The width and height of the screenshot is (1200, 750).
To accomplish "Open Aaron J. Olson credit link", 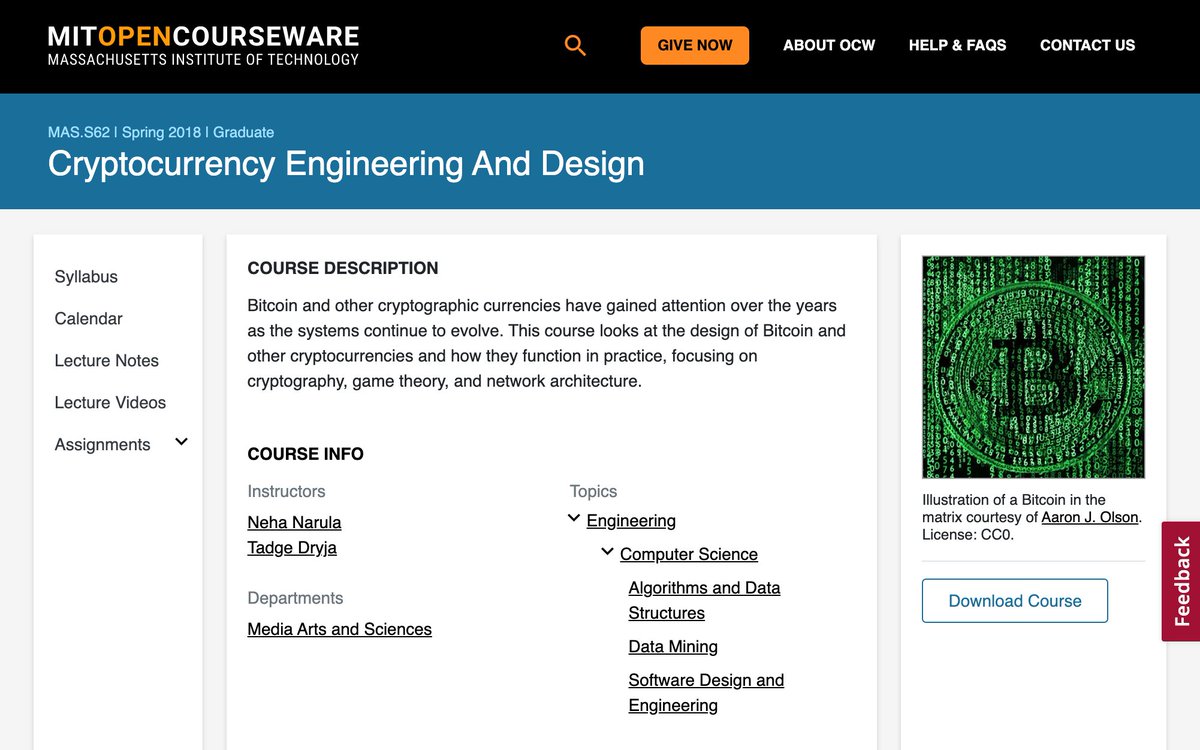I will pos(1090,517).
